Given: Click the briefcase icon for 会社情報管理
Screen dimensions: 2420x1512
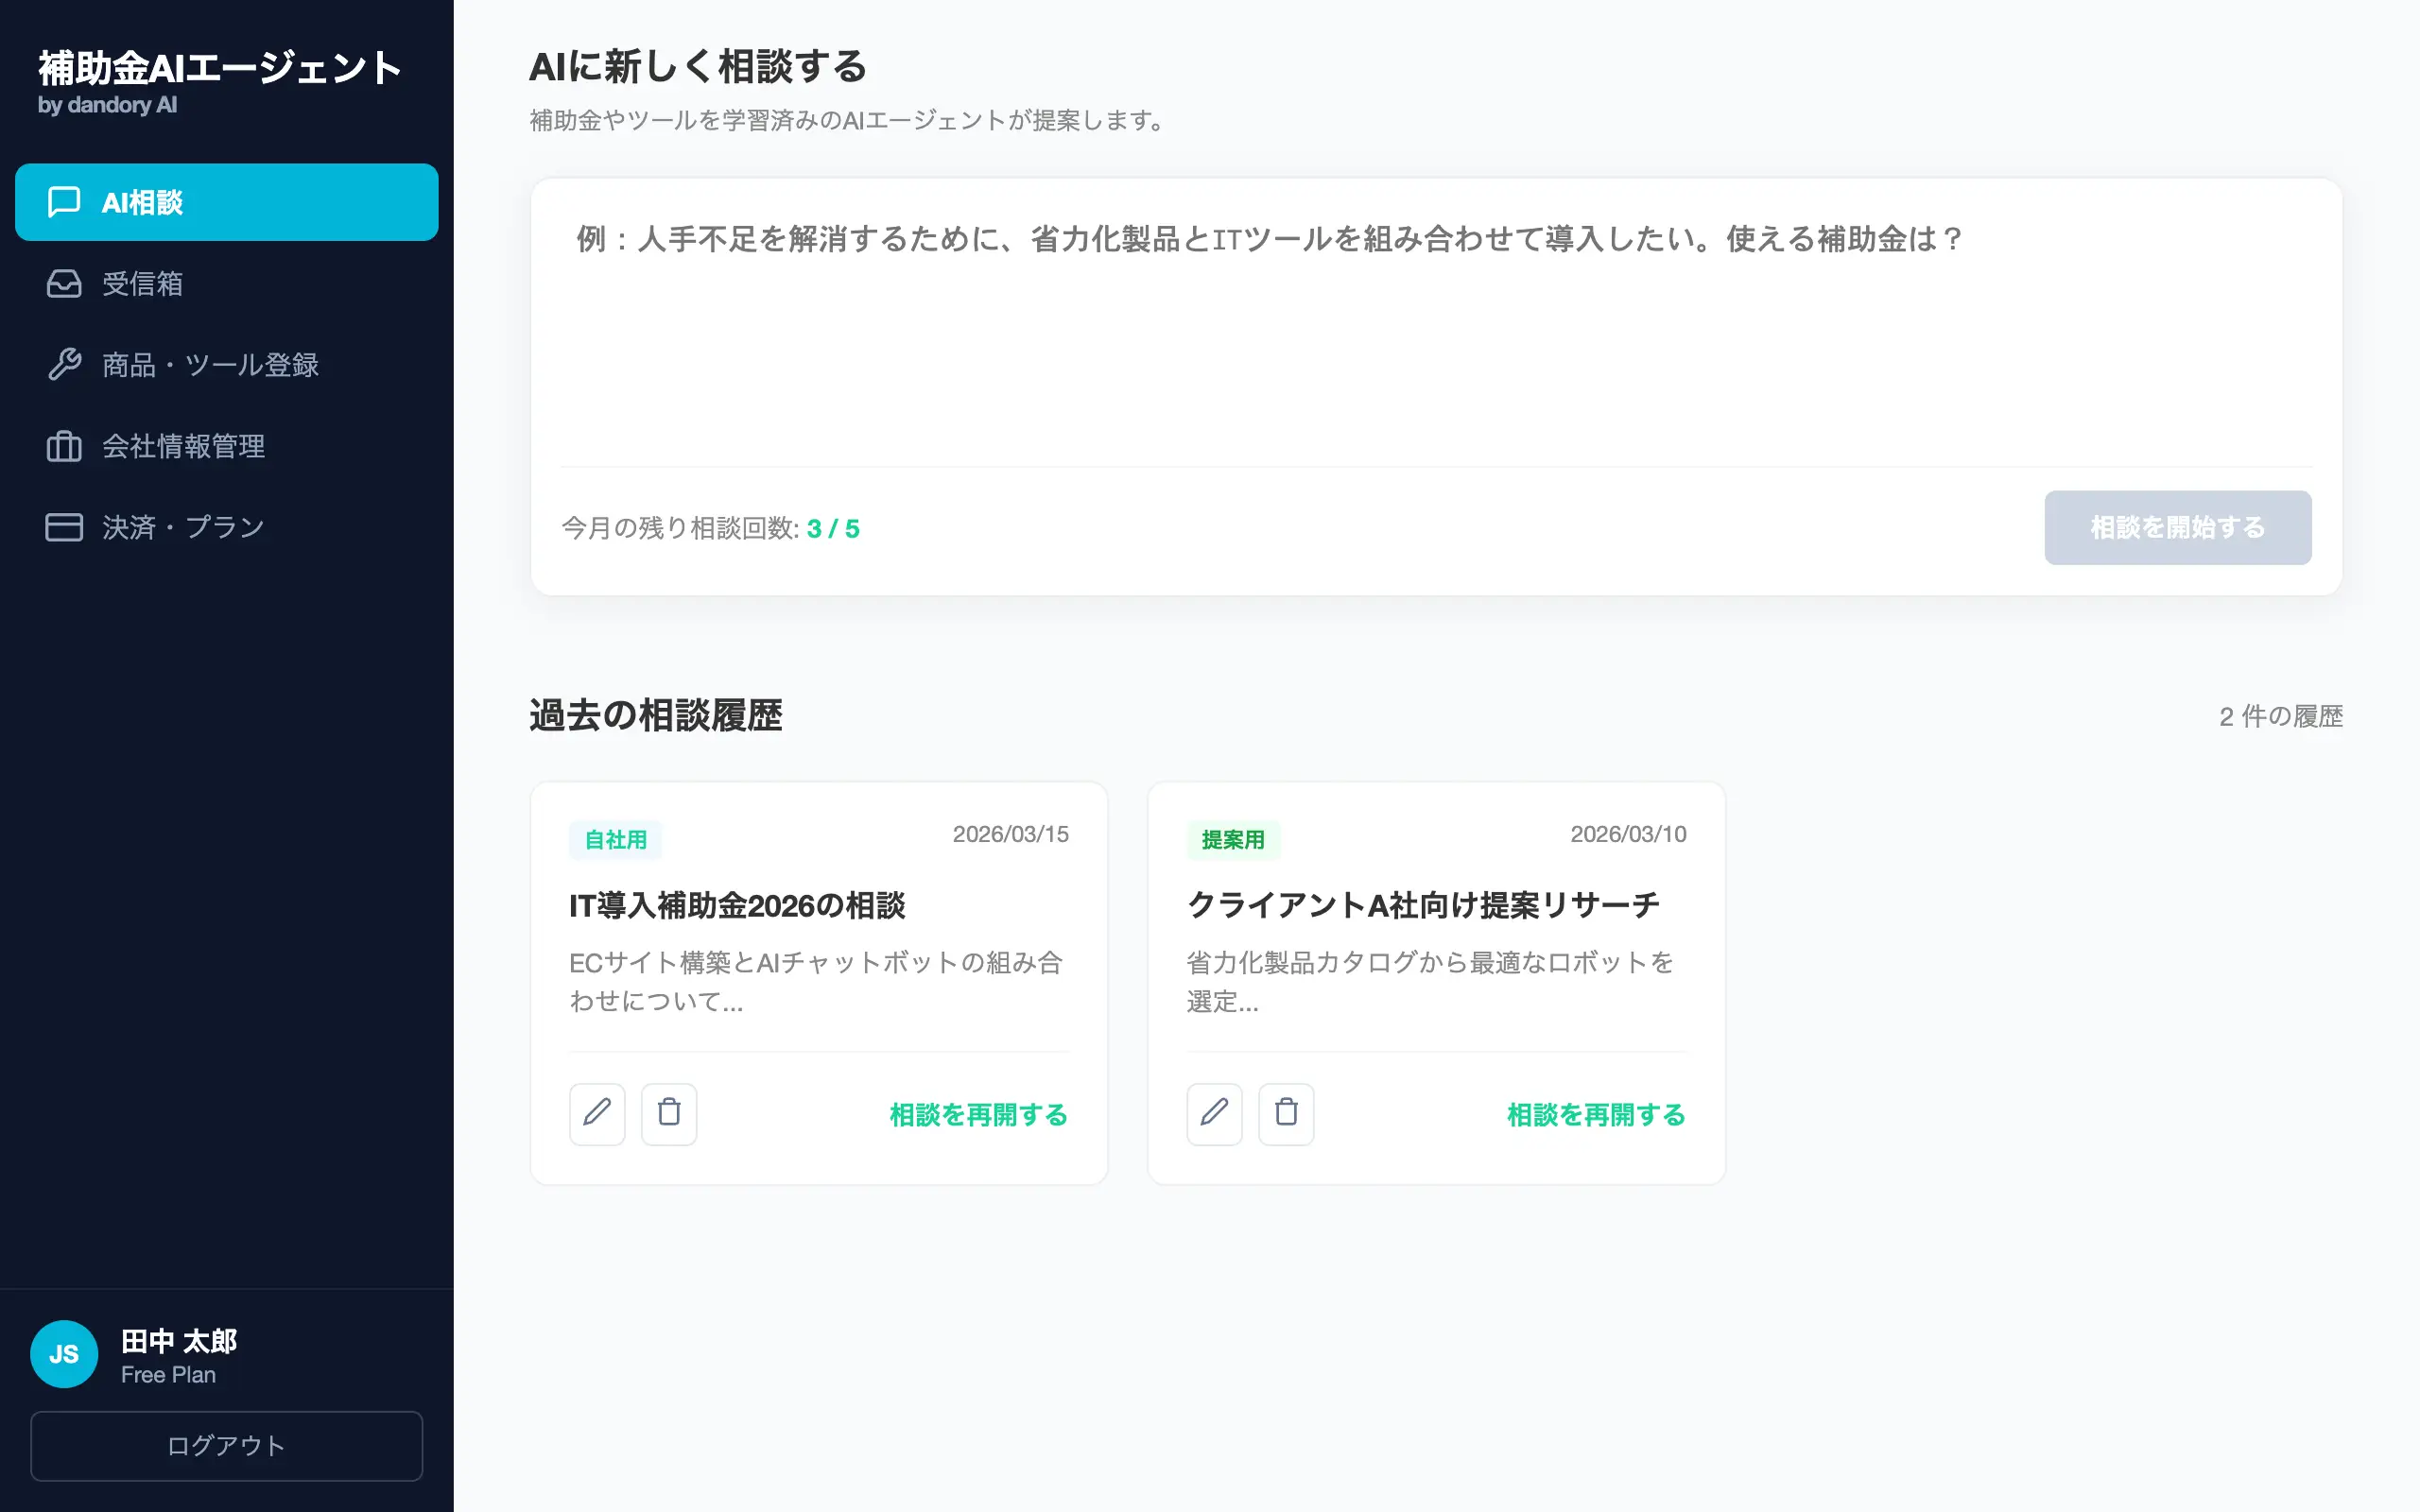Looking at the screenshot, I should (x=64, y=446).
